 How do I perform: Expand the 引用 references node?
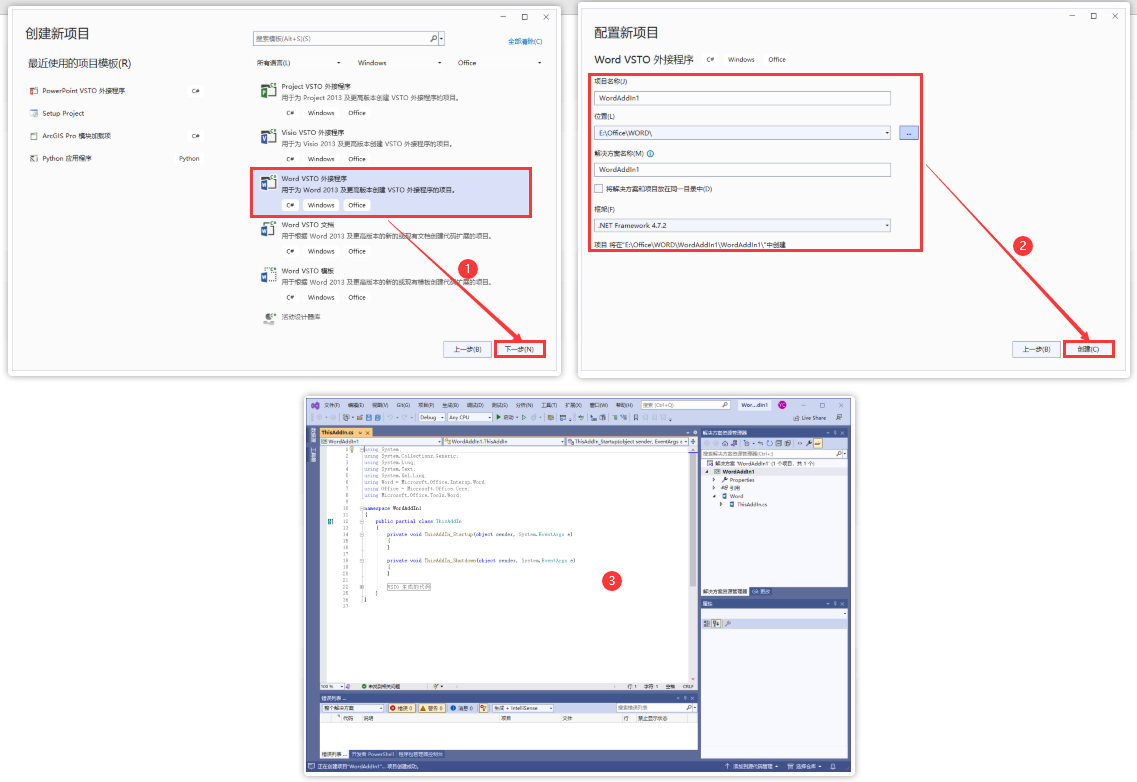tap(714, 487)
